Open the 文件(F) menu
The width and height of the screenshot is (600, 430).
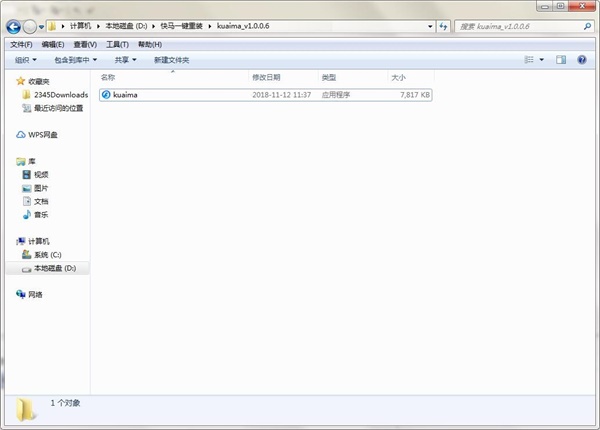pyautogui.click(x=21, y=45)
